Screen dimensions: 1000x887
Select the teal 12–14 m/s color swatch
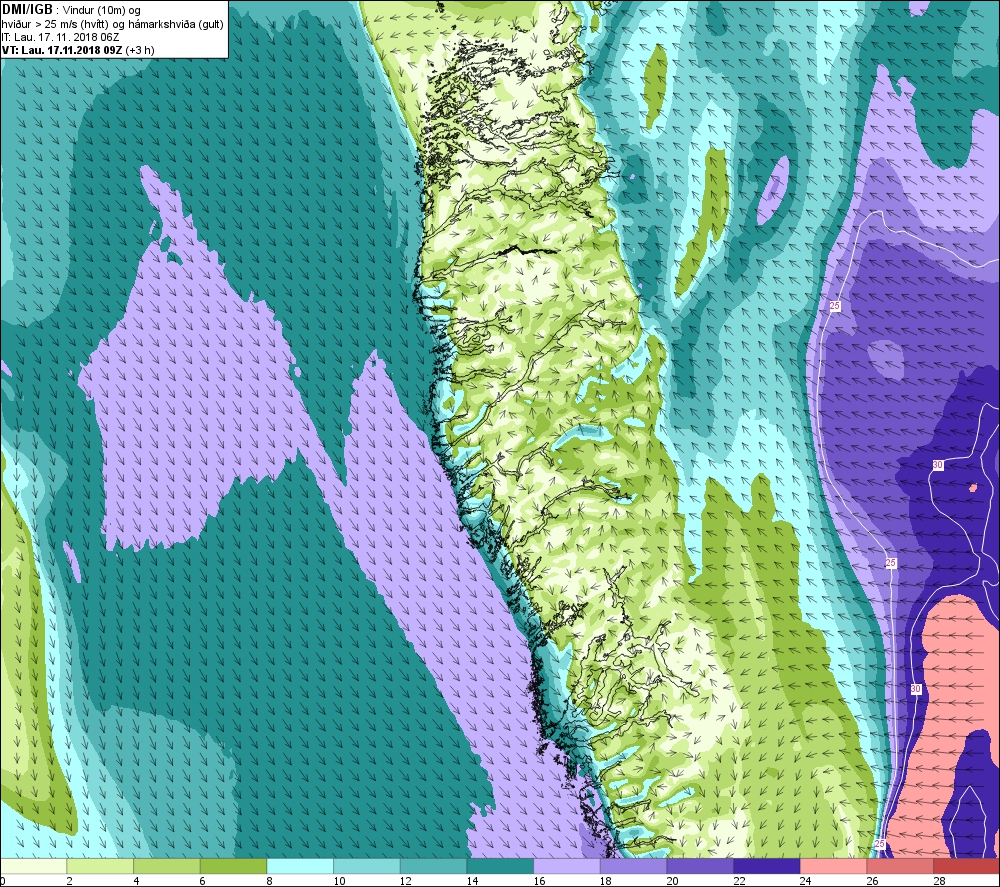point(433,866)
